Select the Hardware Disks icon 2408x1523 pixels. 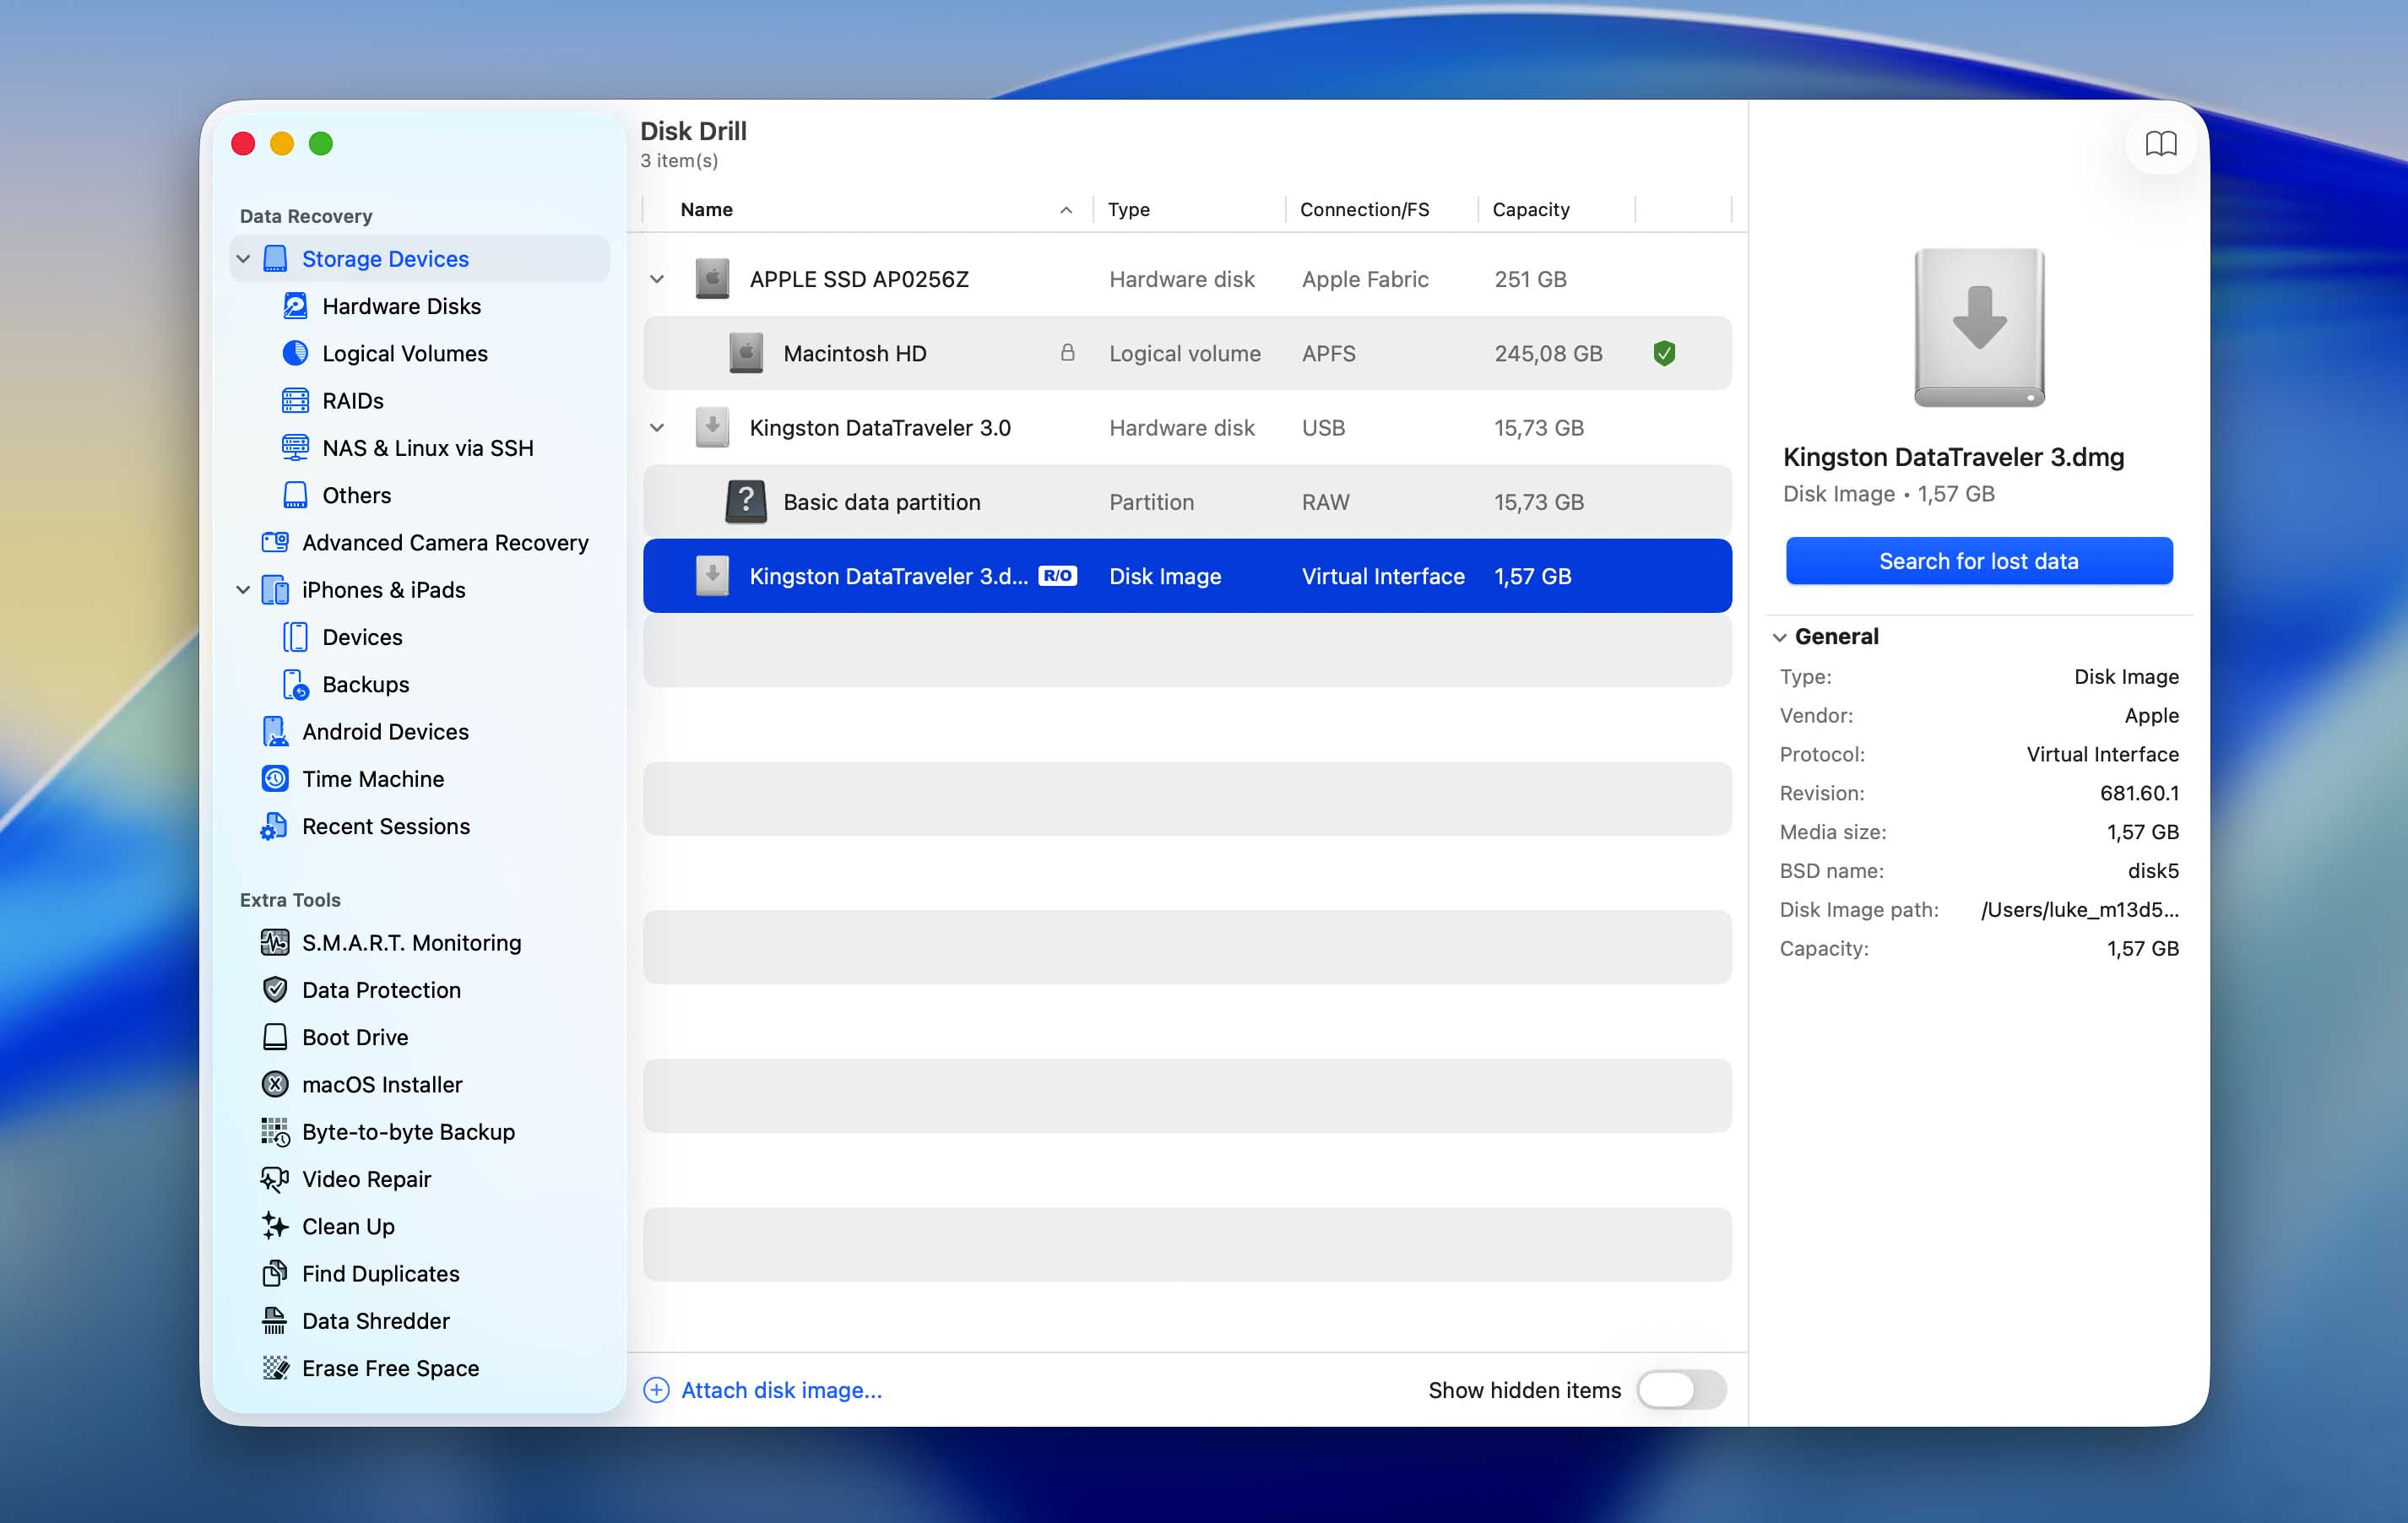pyautogui.click(x=295, y=306)
